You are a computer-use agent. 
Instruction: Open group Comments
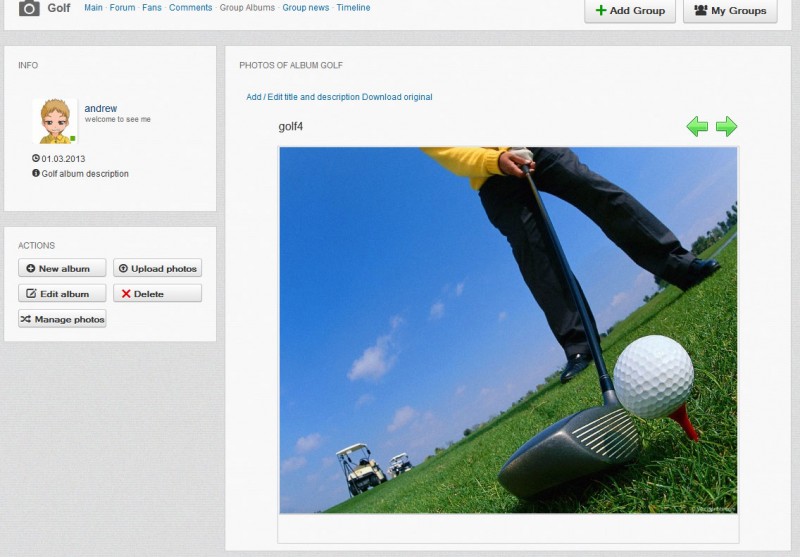coord(191,8)
